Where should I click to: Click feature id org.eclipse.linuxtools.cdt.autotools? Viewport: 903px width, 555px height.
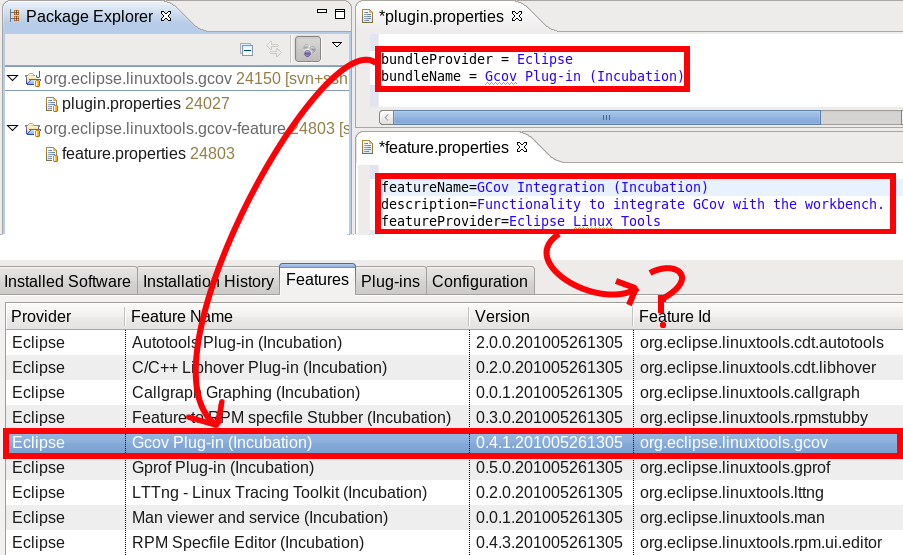[761, 343]
